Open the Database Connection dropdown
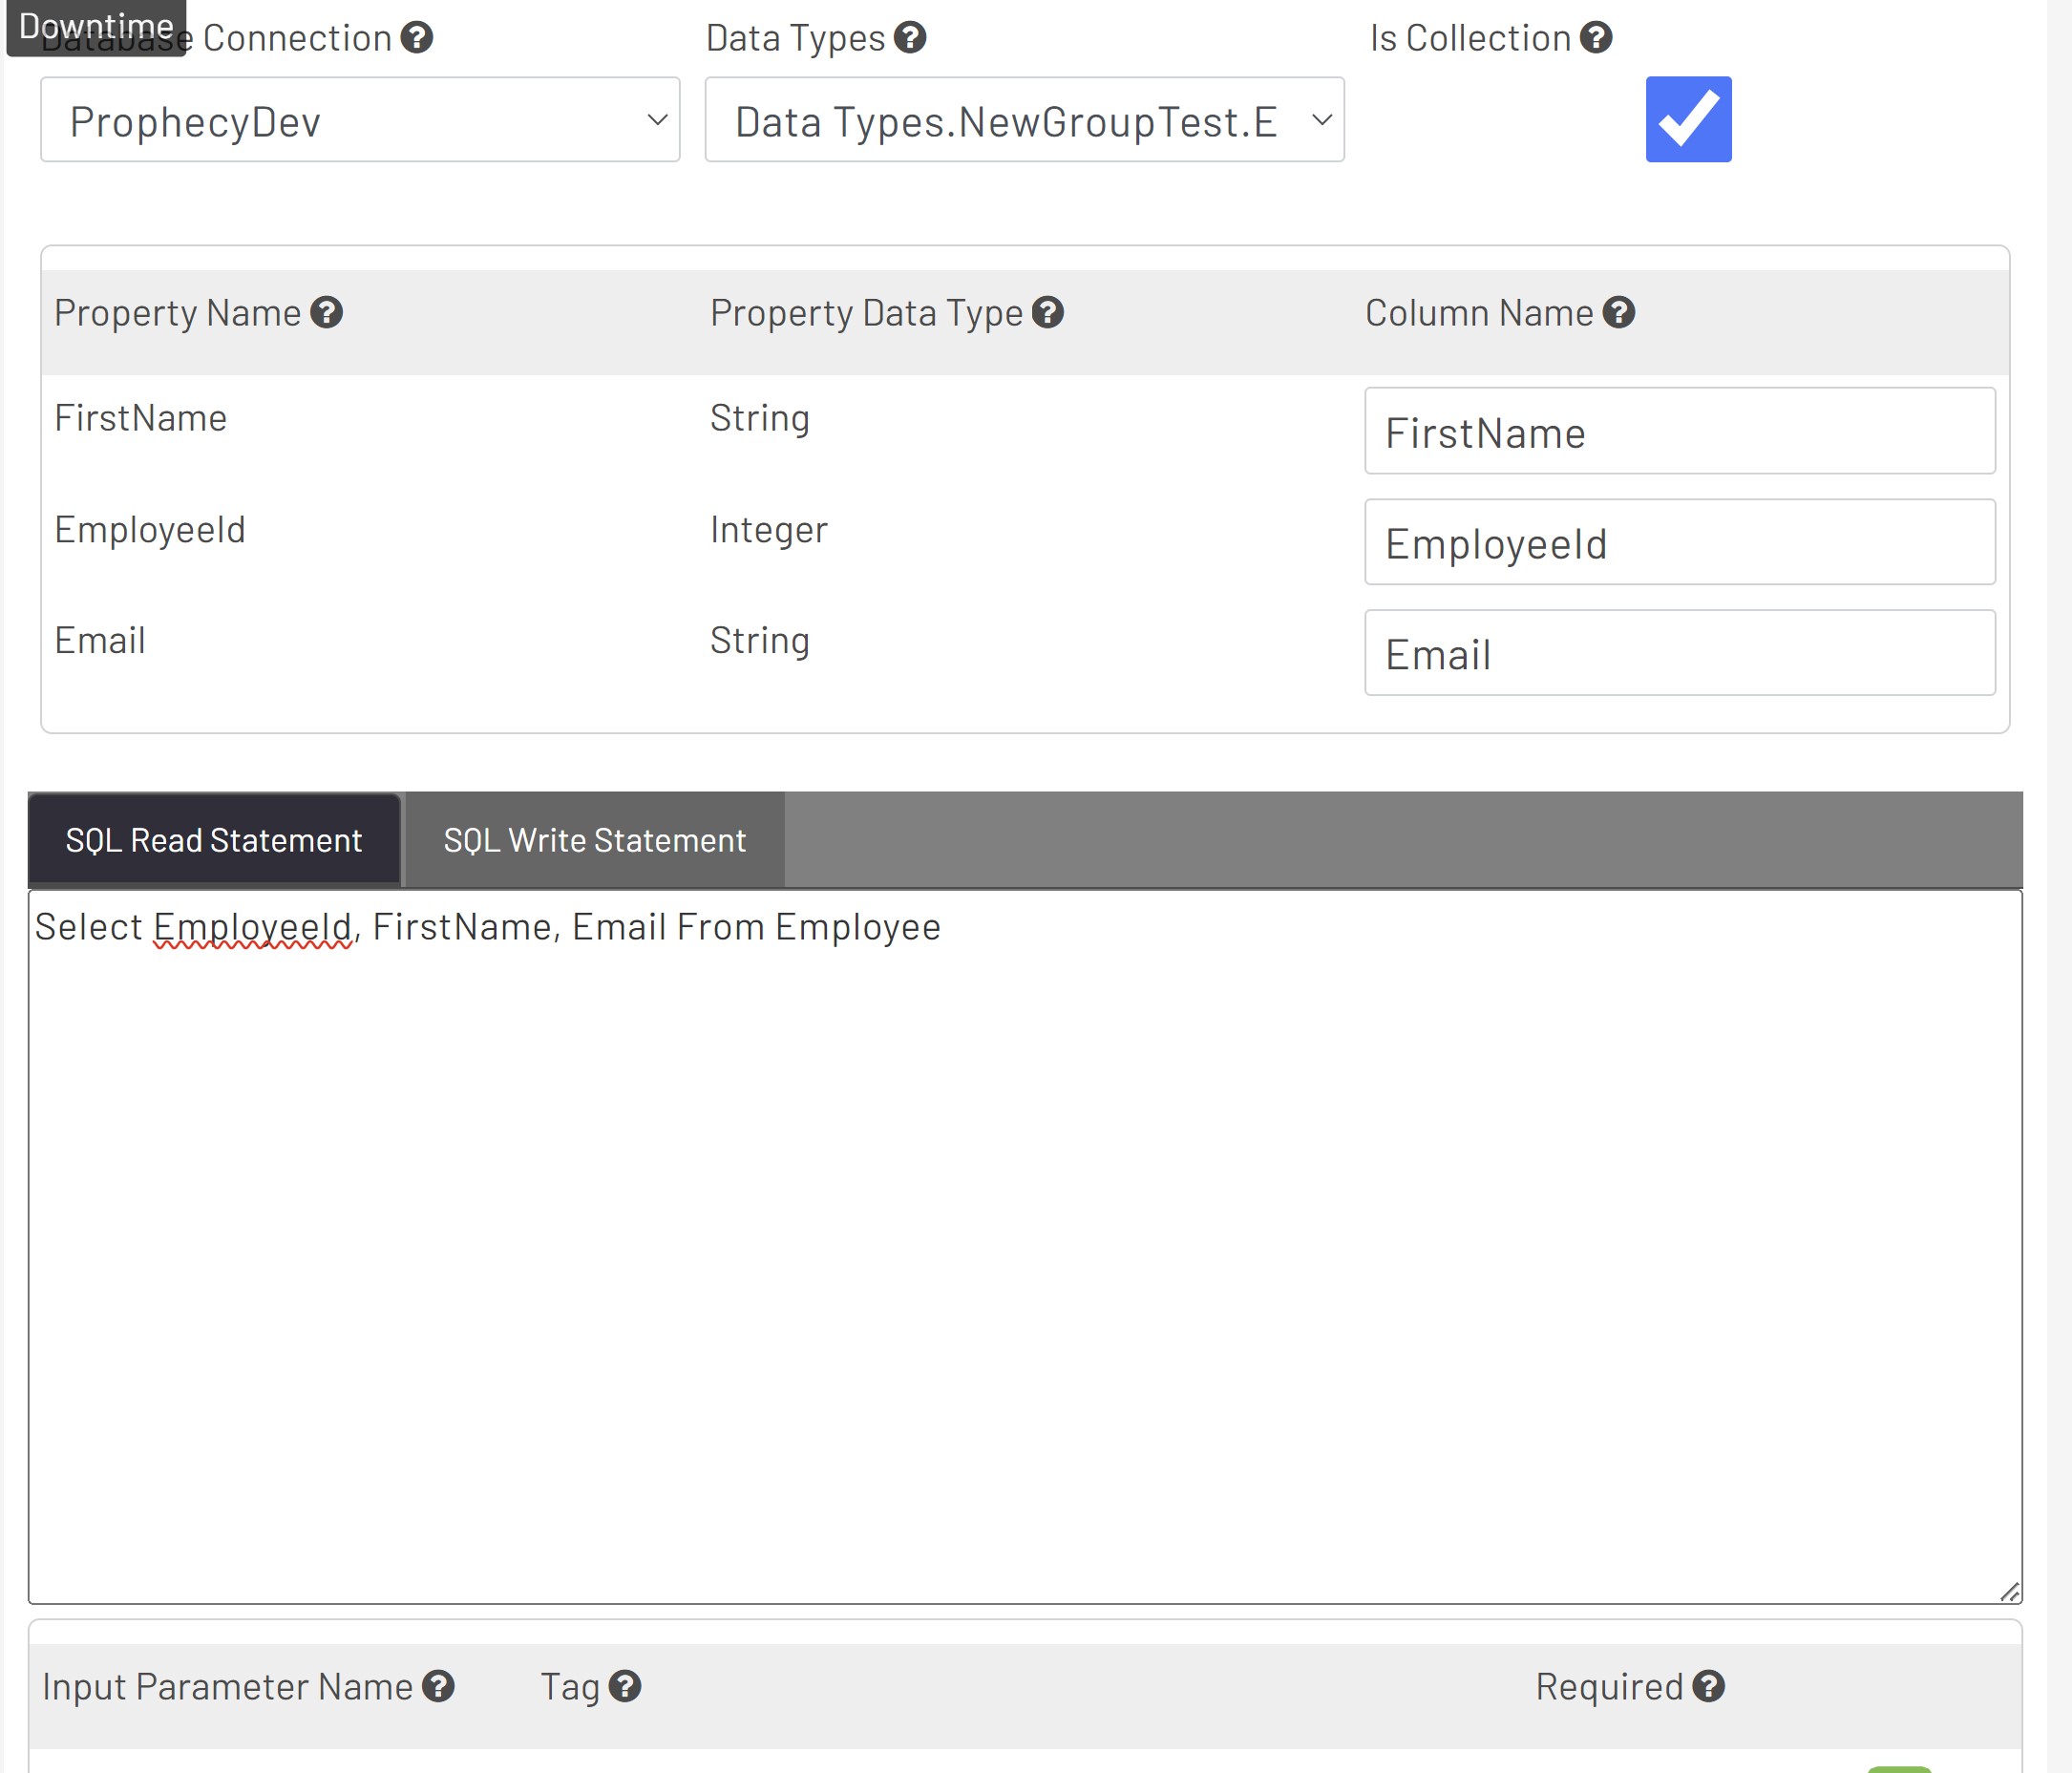2072x1773 pixels. click(x=360, y=120)
